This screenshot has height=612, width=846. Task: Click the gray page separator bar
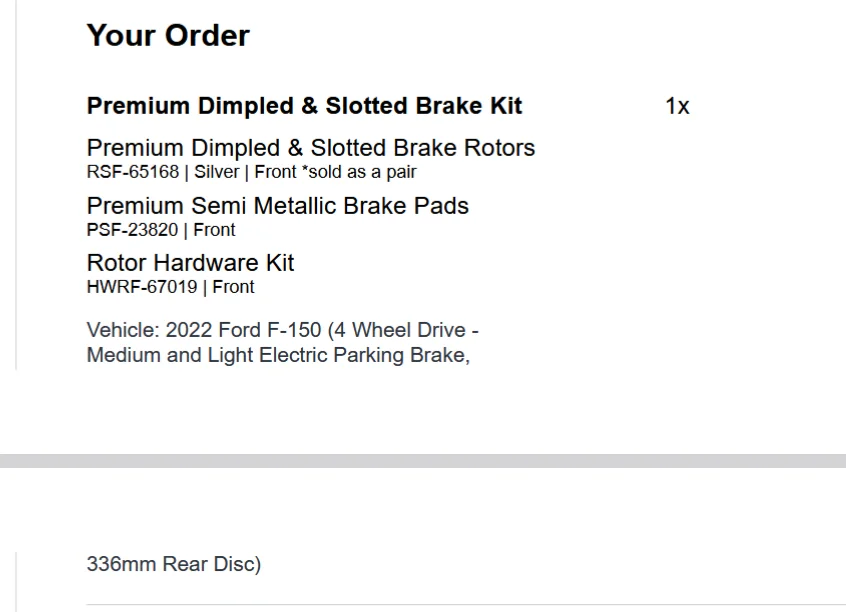423,461
